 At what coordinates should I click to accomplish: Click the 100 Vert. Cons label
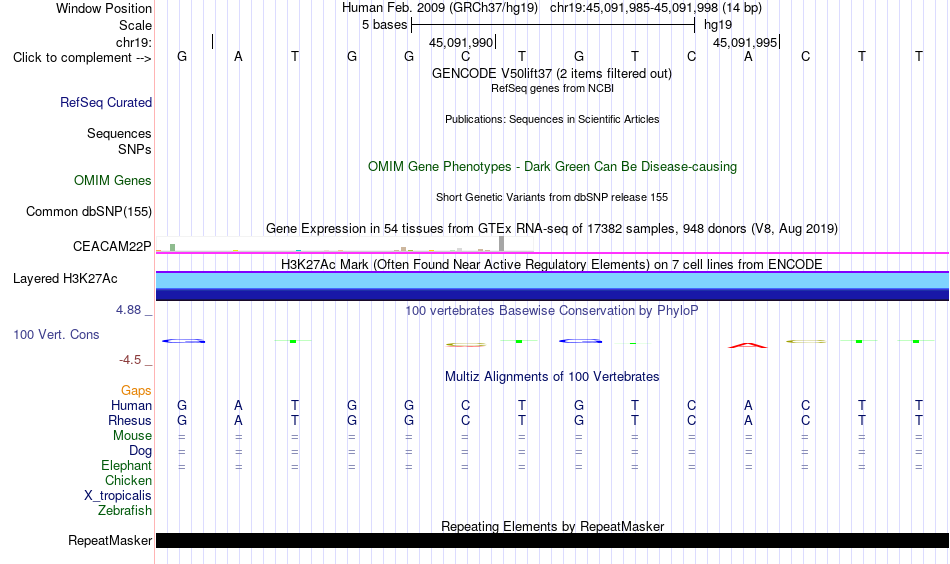[x=56, y=334]
